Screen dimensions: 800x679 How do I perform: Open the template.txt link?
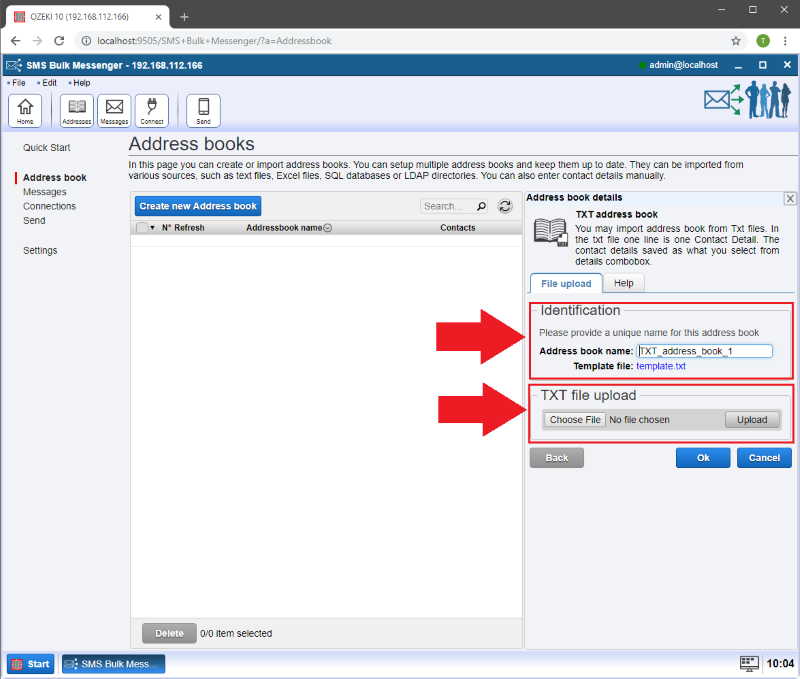(x=661, y=366)
